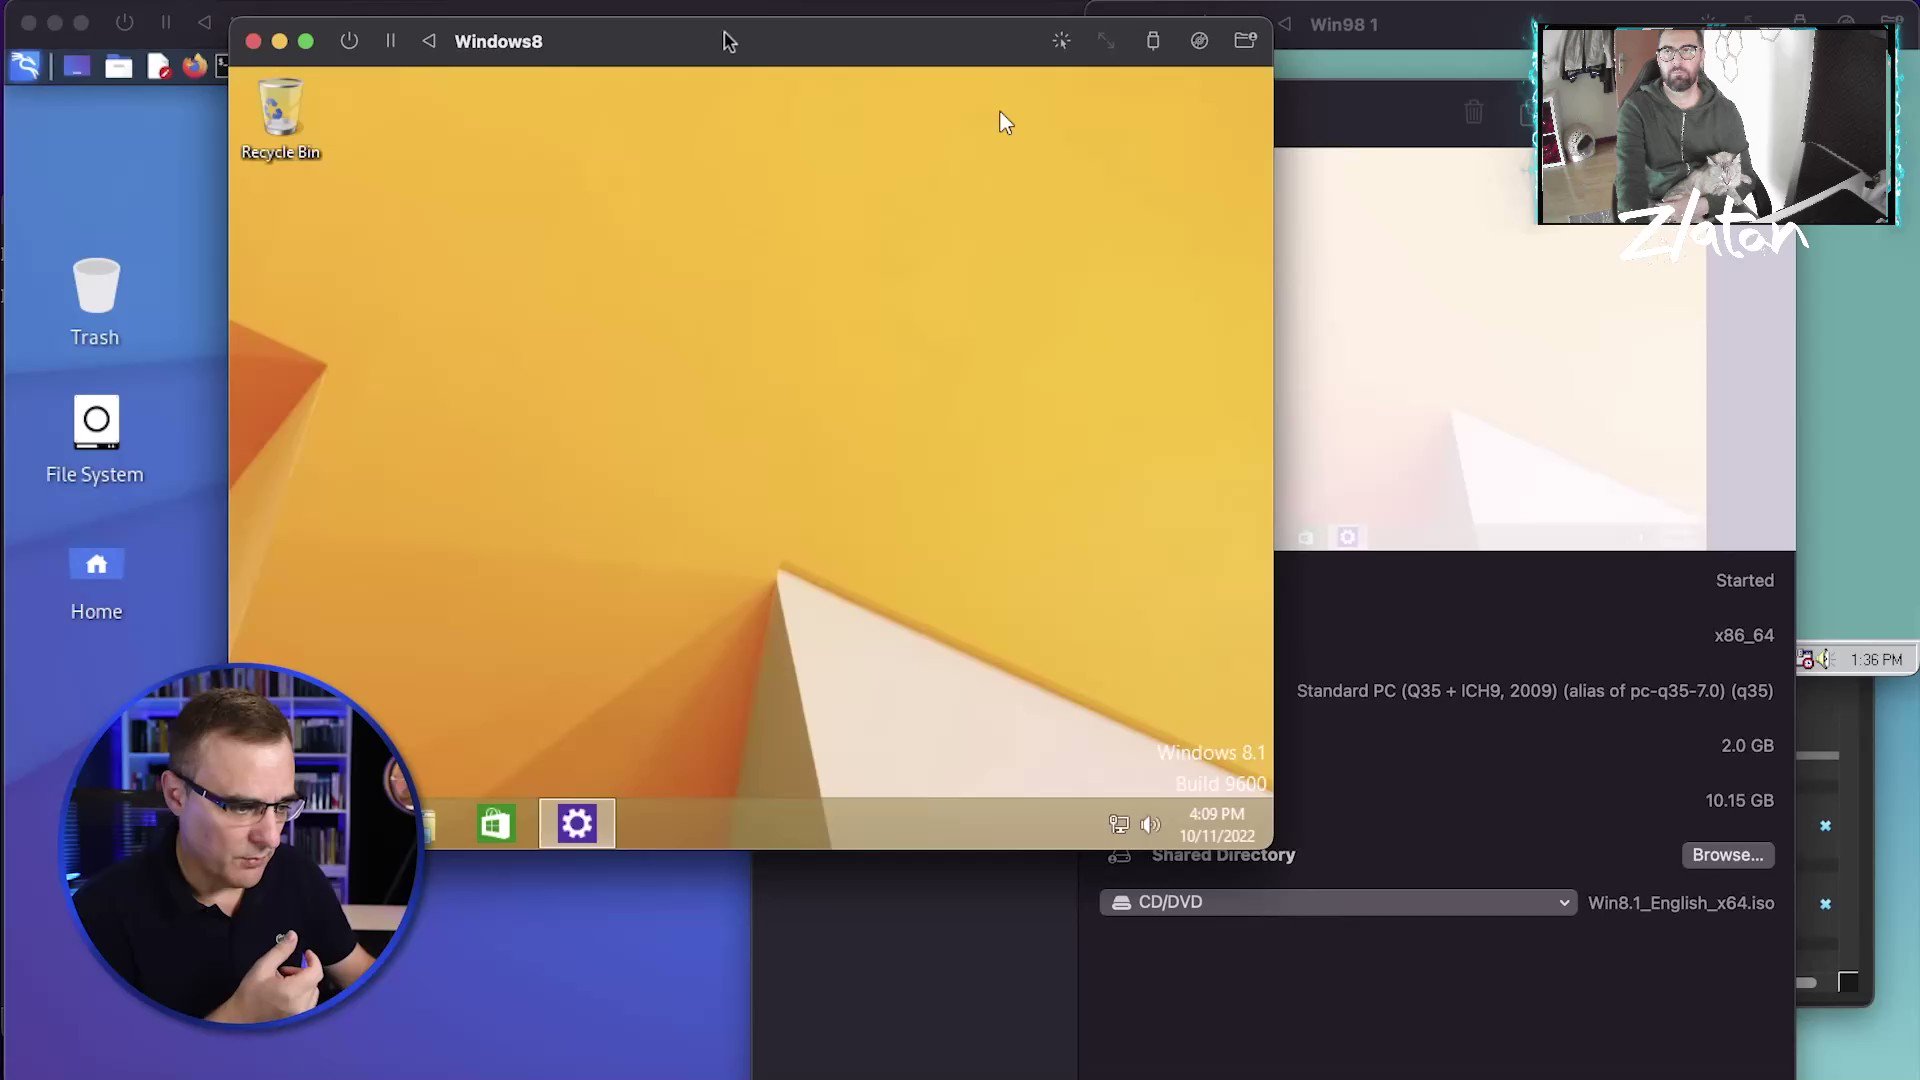The image size is (1920, 1080).
Task: Open the Trash icon on Kali desktop
Action: click(96, 302)
